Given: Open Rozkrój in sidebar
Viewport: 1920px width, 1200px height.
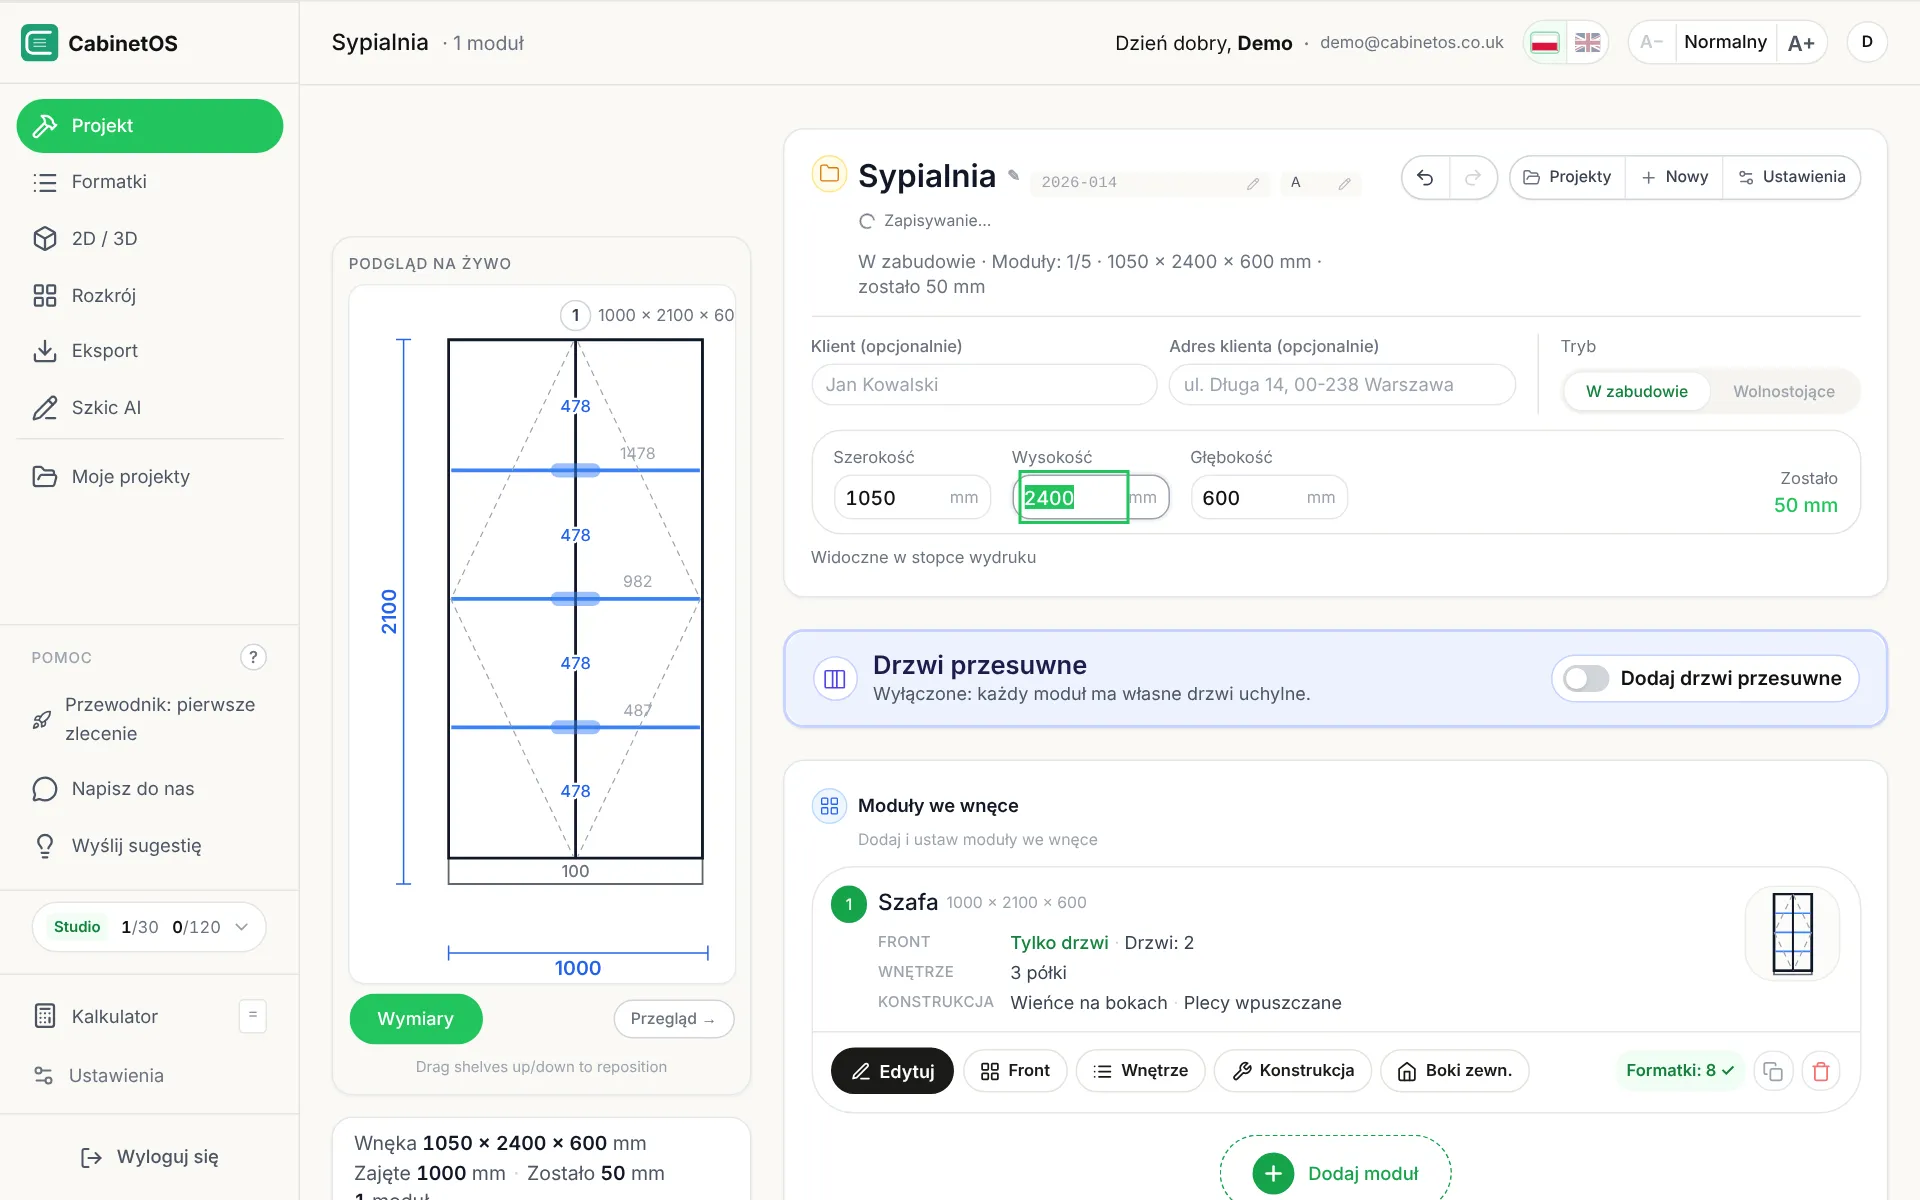Looking at the screenshot, I should (x=150, y=295).
